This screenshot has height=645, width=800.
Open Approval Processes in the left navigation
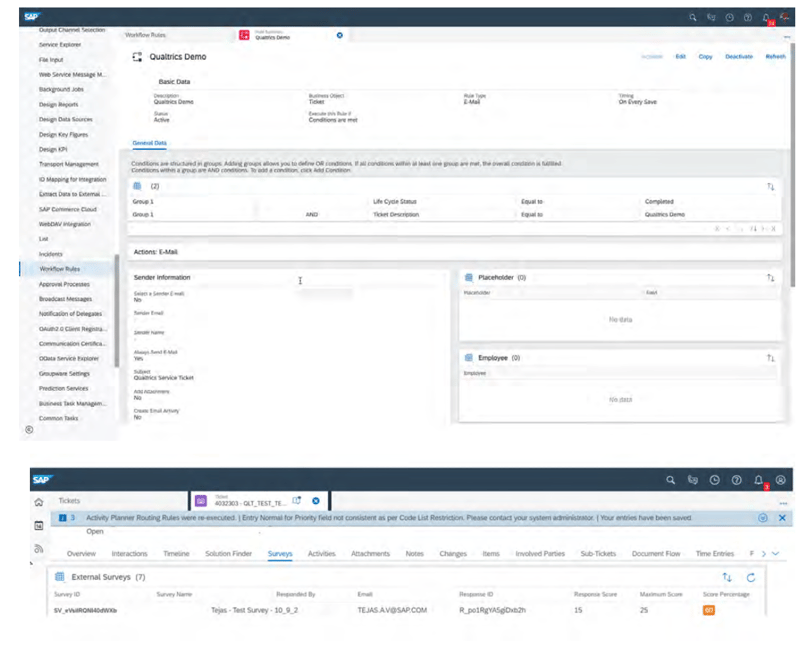point(64,284)
